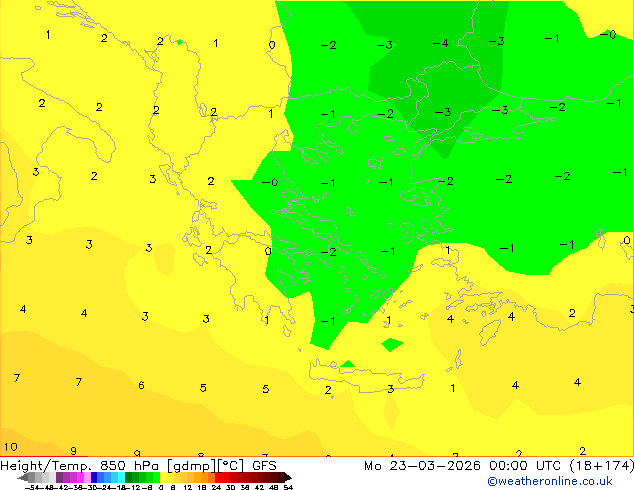Select the bright yellow swatch in the color scale

point(163,477)
